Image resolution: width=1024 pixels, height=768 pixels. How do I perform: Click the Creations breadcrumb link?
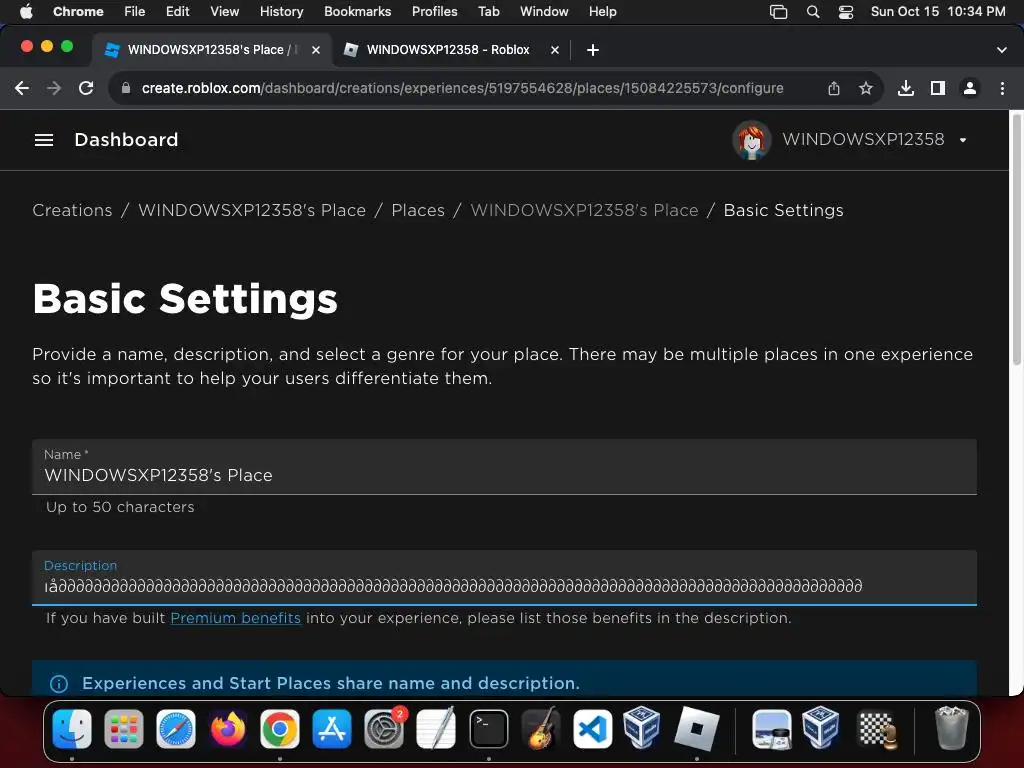point(72,210)
